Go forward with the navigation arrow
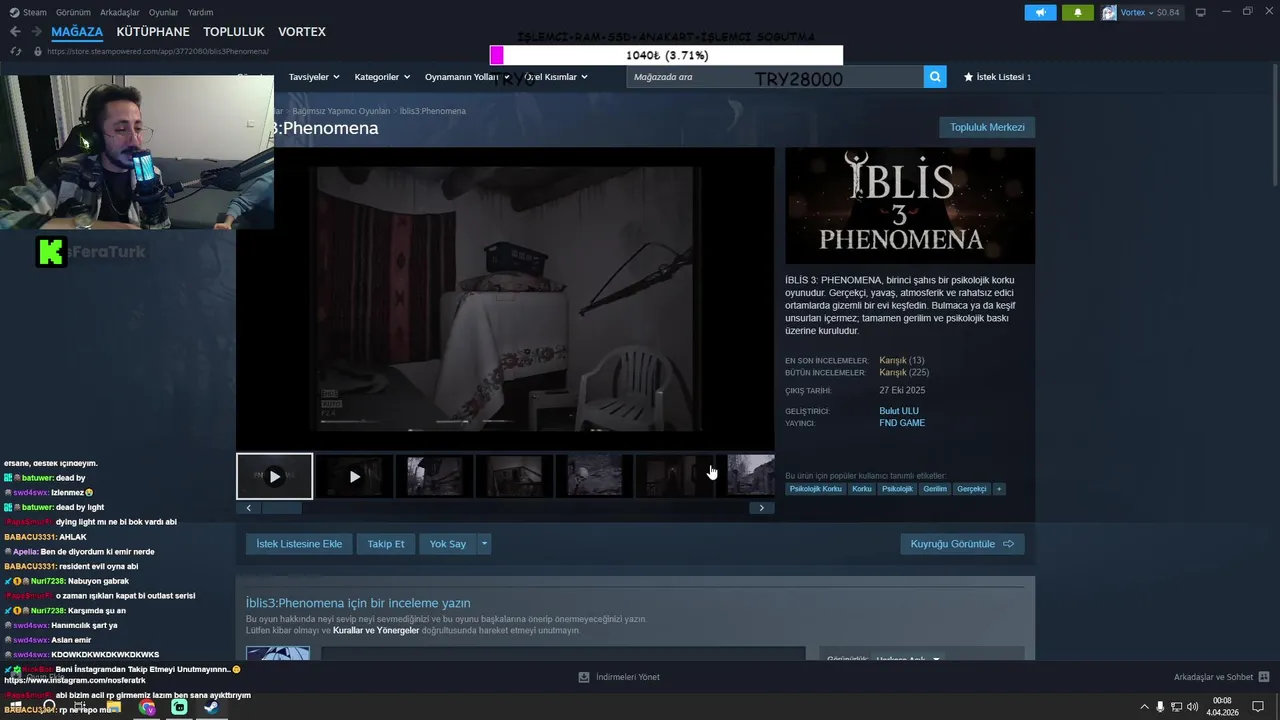This screenshot has height=720, width=1280. (x=37, y=32)
